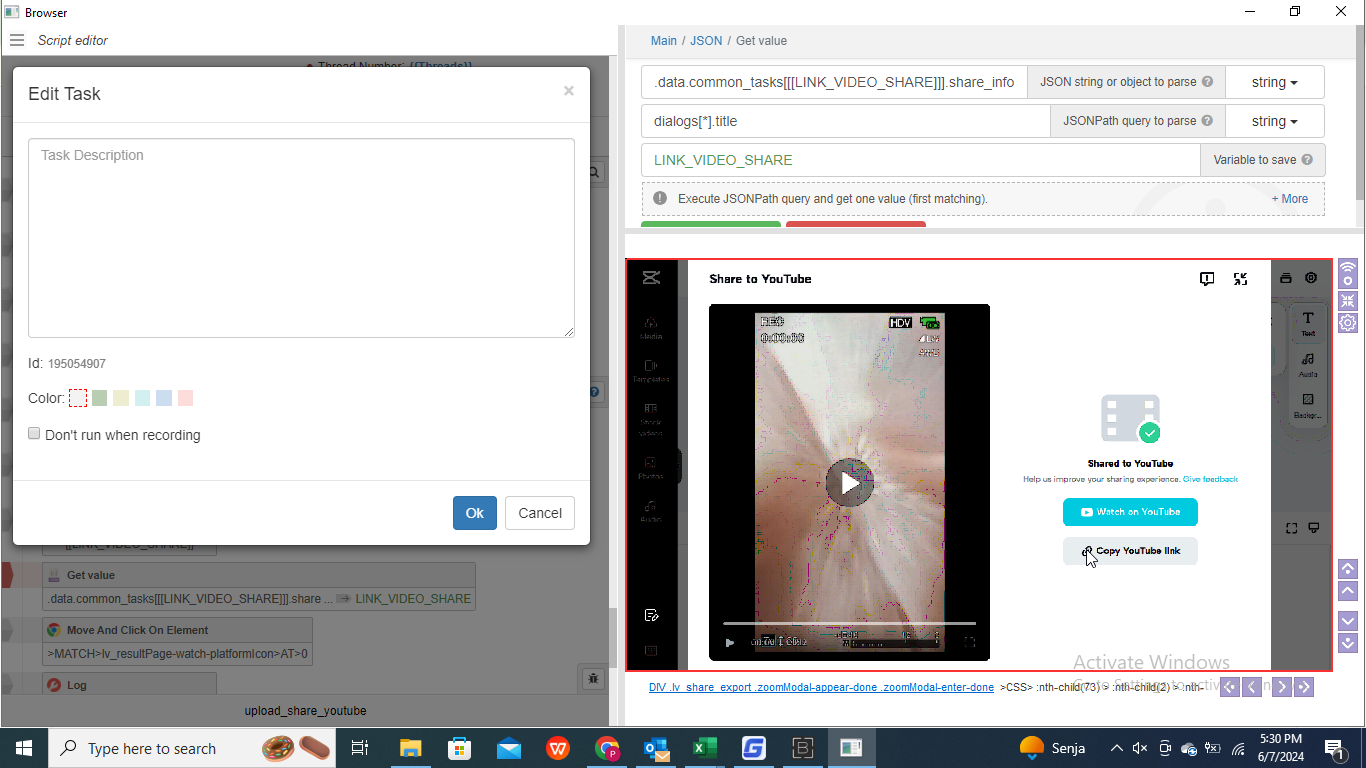Click the Ok button in dialog

(x=474, y=513)
